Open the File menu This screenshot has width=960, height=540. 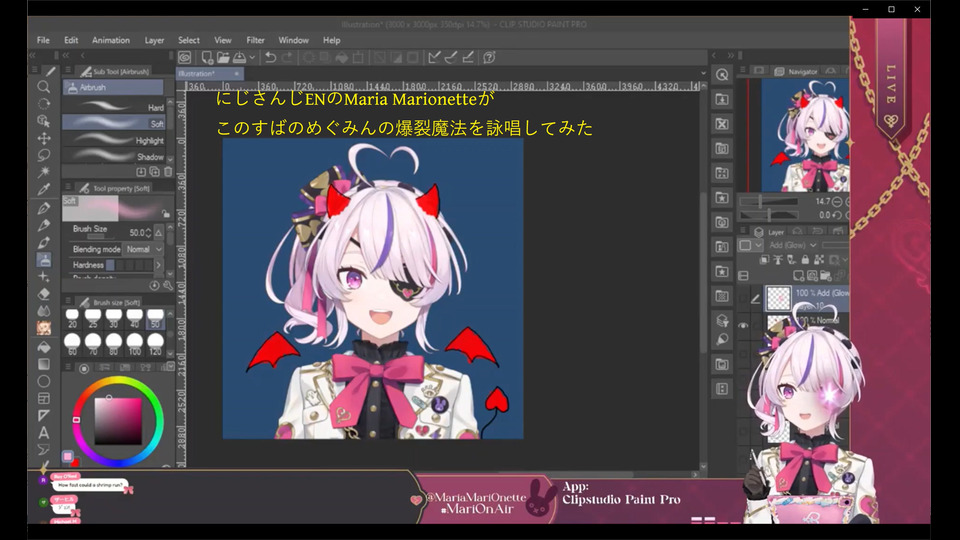pyautogui.click(x=43, y=40)
